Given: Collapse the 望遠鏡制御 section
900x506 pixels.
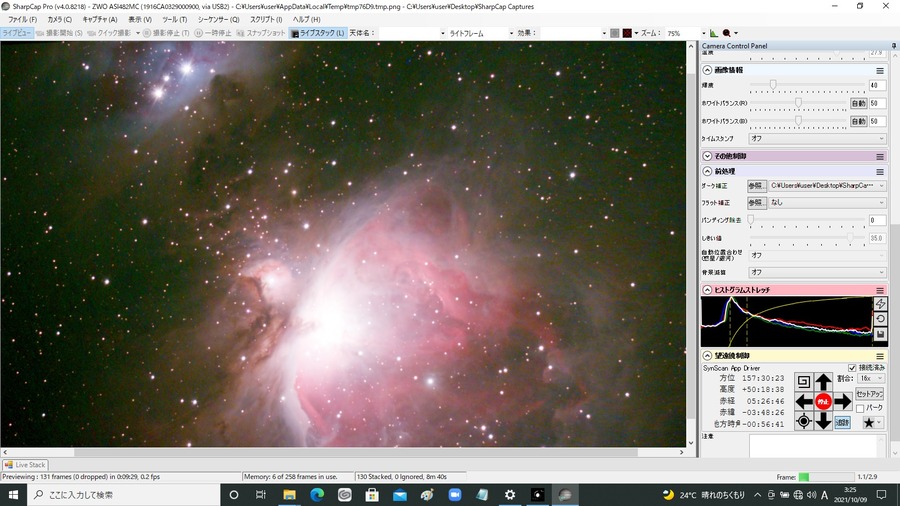Looking at the screenshot, I should coord(707,356).
